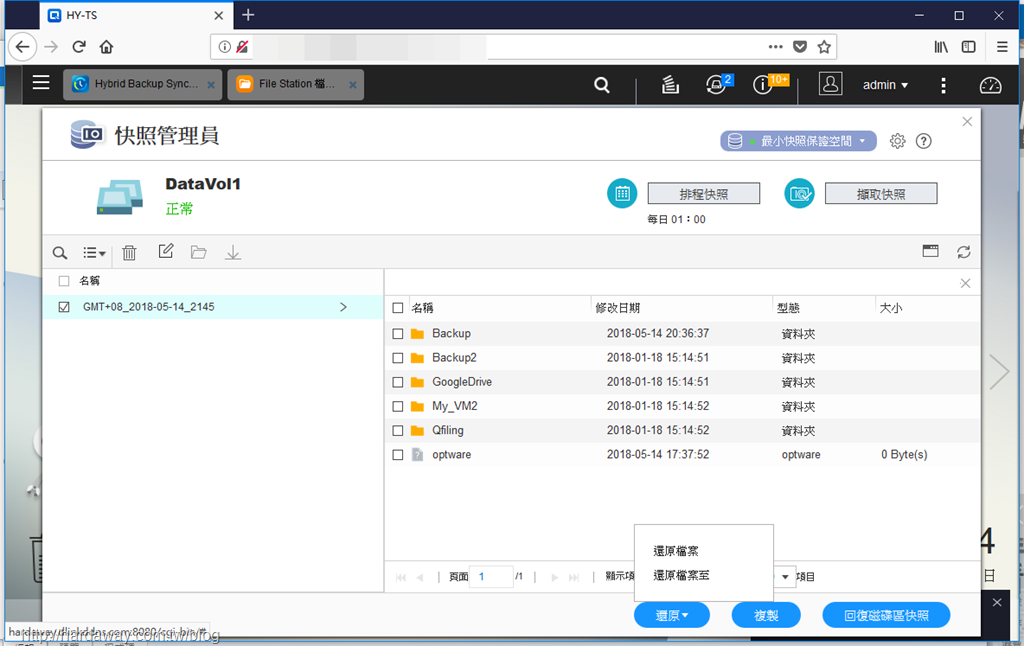Search snapshots with magnifier icon
Screen dimensions: 1024x646
(x=59, y=253)
